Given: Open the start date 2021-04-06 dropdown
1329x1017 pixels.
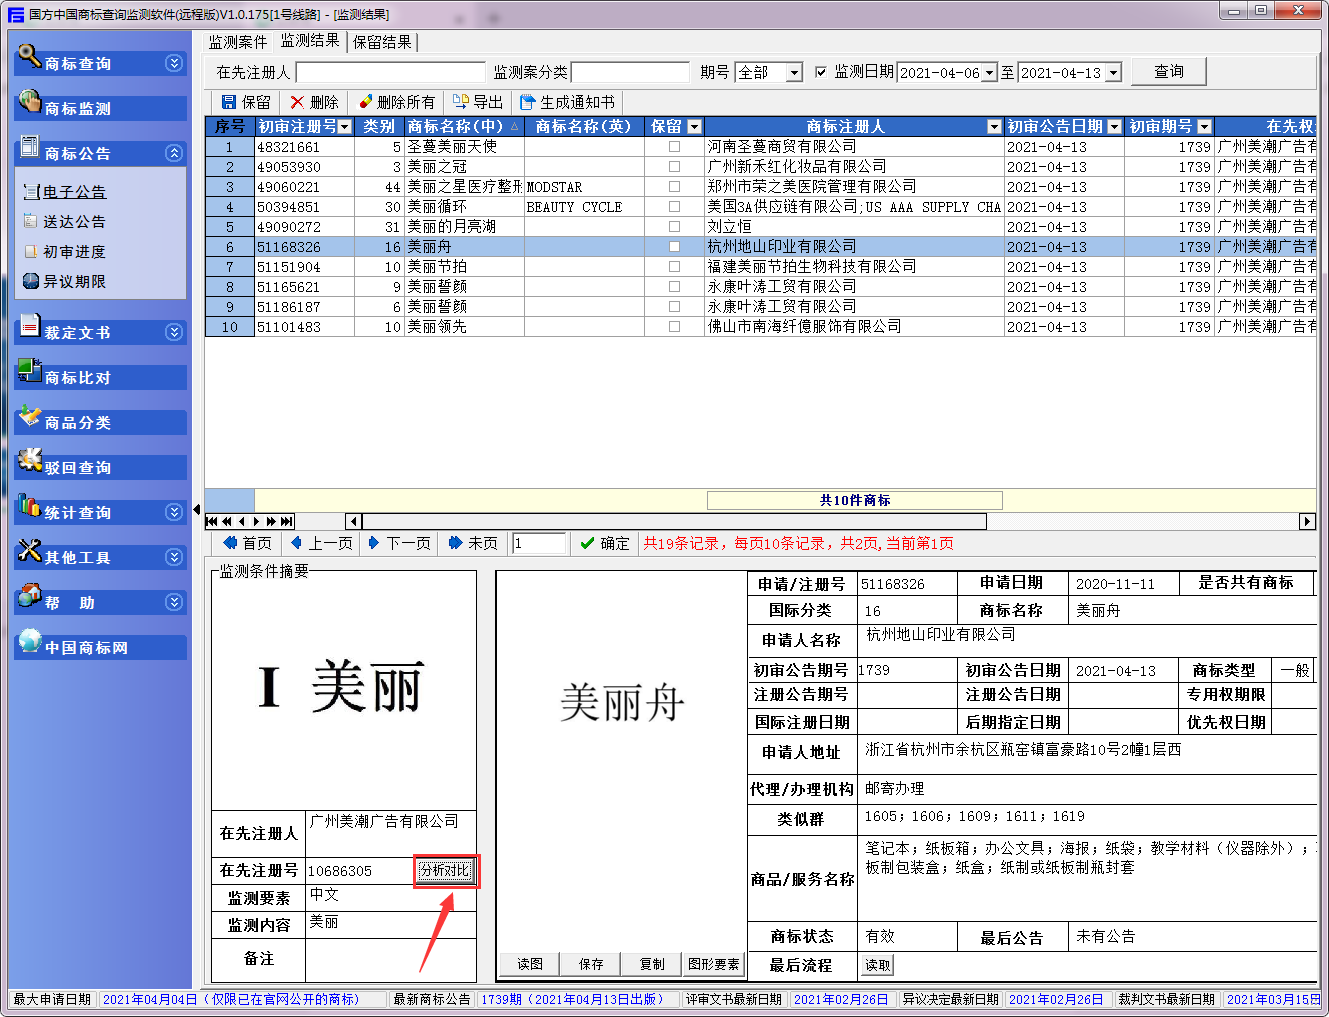Looking at the screenshot, I should coord(989,73).
